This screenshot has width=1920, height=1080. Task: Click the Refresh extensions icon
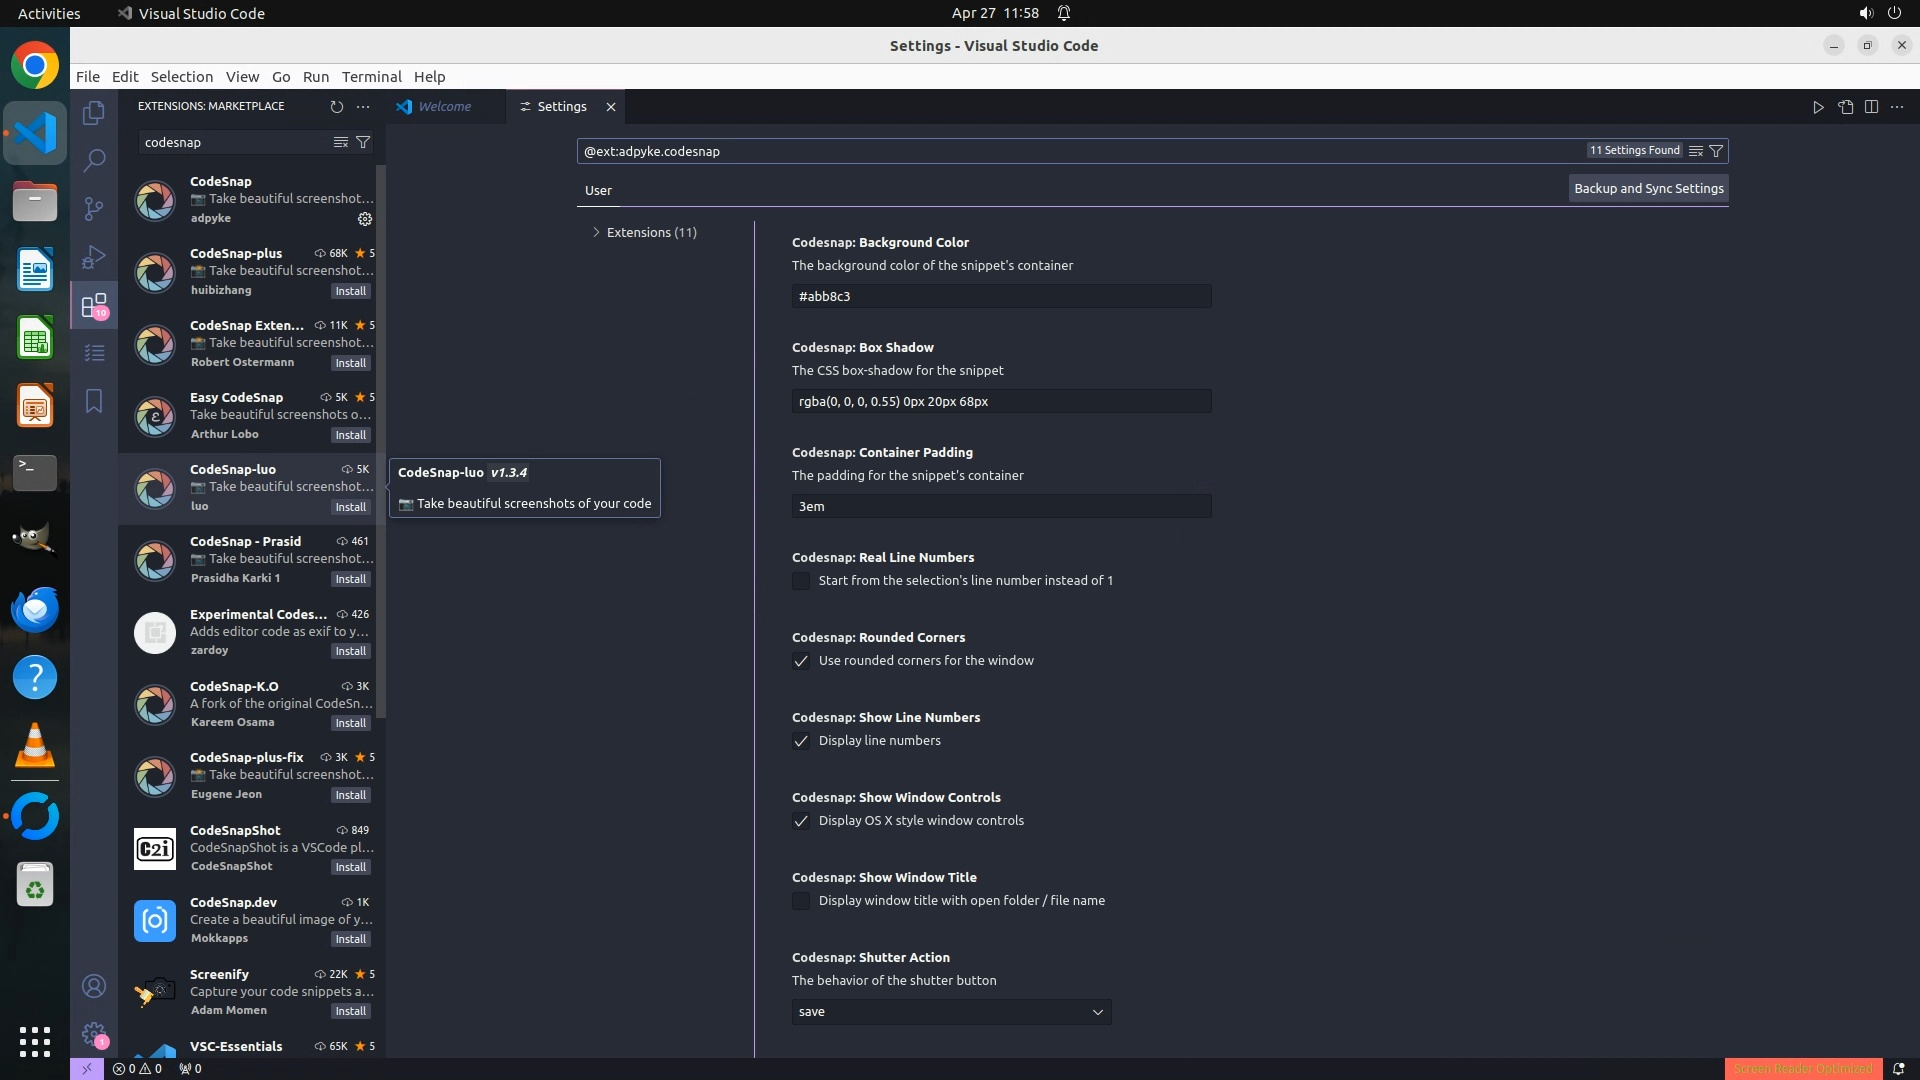click(336, 106)
